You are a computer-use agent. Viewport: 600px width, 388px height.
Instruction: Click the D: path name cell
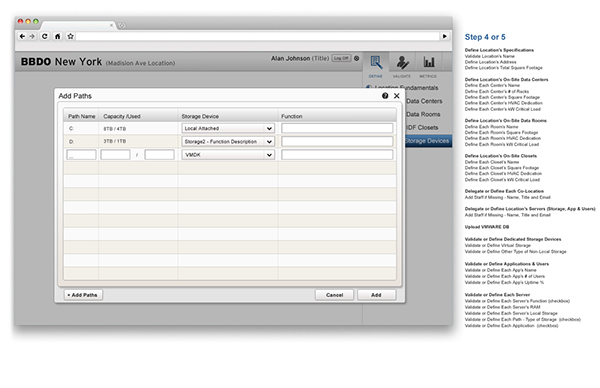tap(71, 142)
